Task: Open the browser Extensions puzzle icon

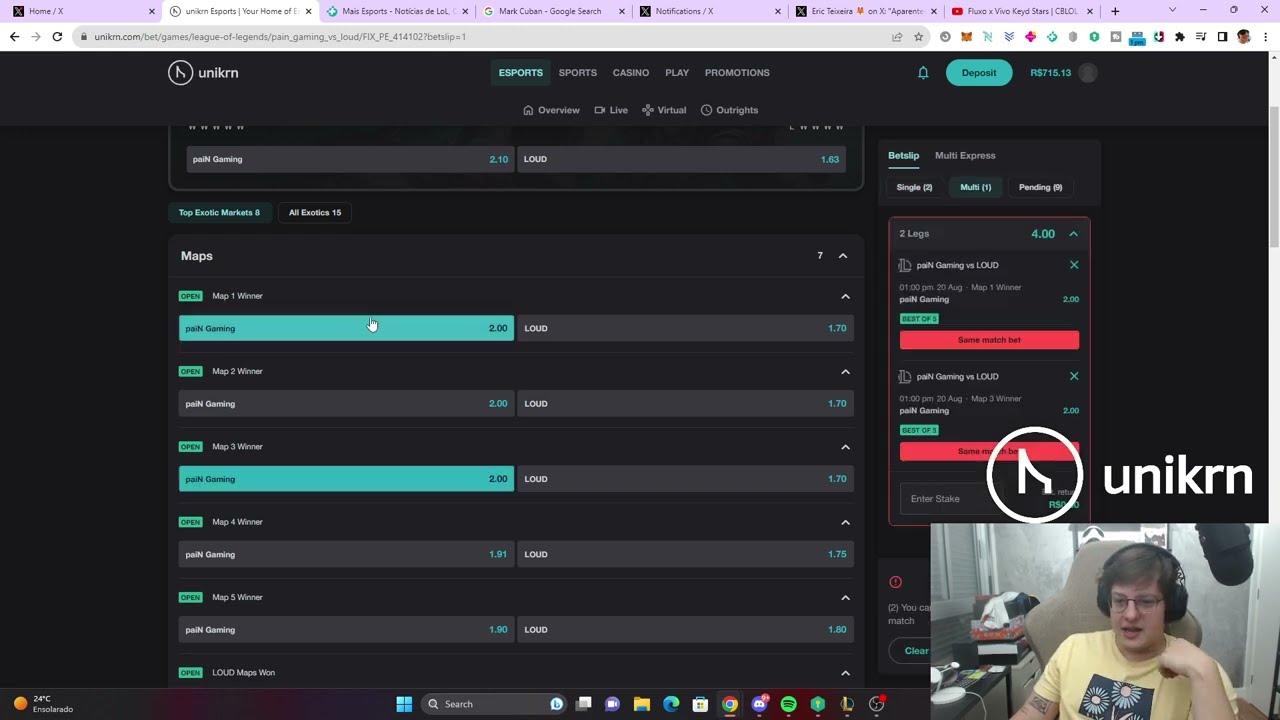Action: point(1180,37)
